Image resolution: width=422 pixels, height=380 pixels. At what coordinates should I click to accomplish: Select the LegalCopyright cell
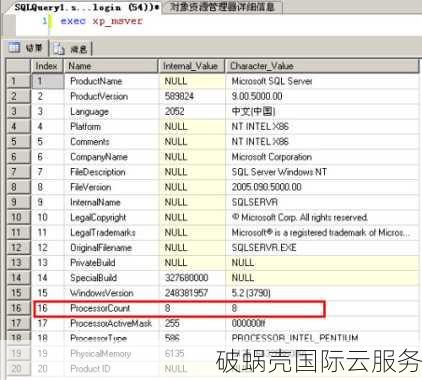coord(111,217)
